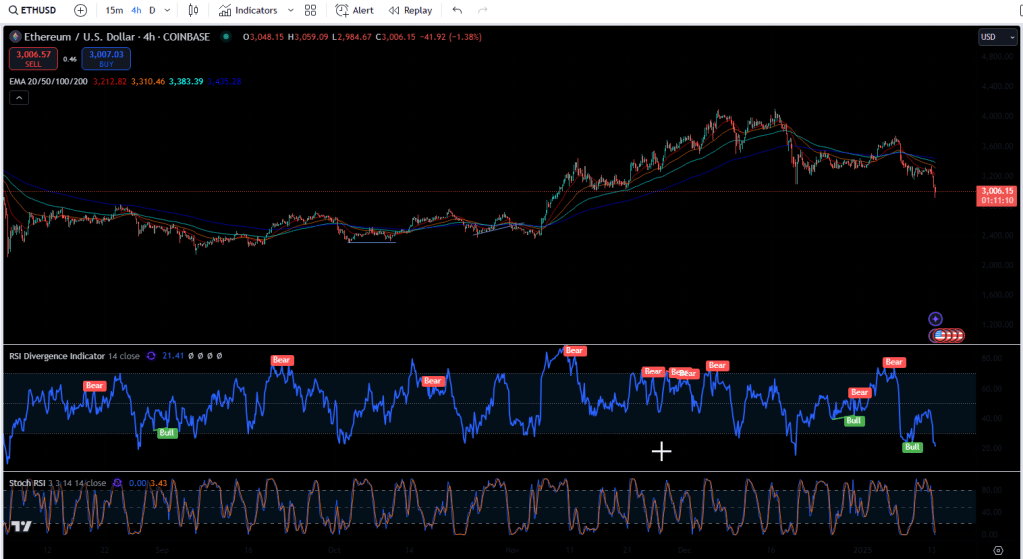Undo the last chart action
1023x559 pixels.
(x=457, y=10)
